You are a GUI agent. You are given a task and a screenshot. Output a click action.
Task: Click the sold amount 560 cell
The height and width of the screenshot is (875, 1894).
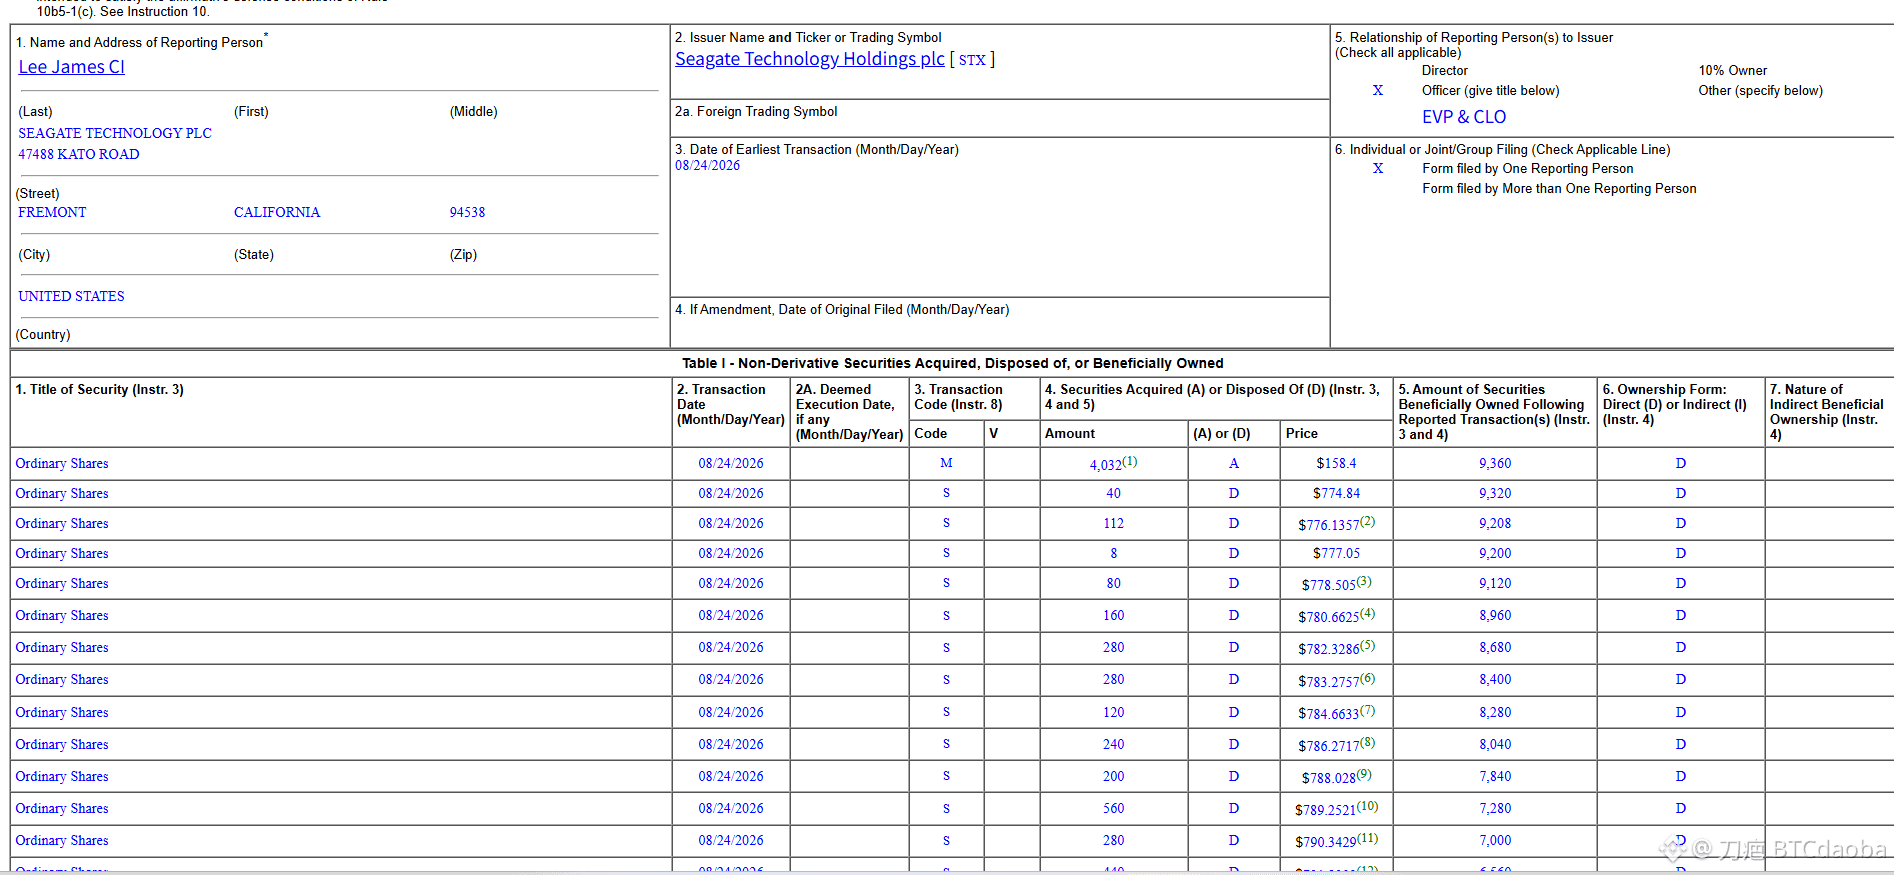point(1113,808)
